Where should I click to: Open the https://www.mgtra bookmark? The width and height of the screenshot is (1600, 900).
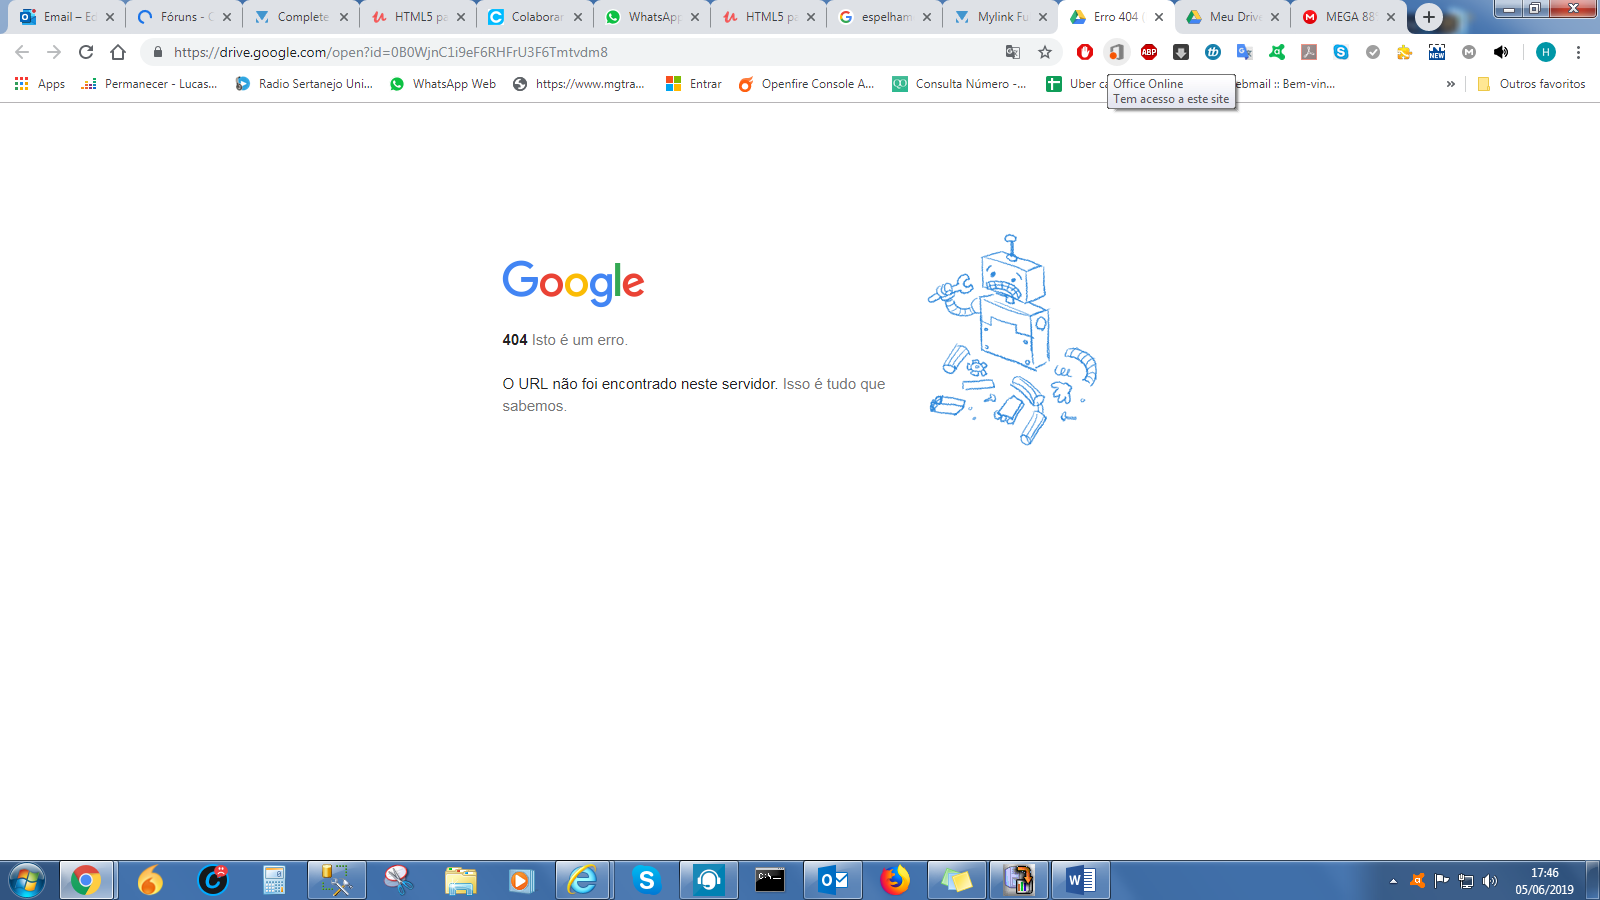[x=578, y=84]
